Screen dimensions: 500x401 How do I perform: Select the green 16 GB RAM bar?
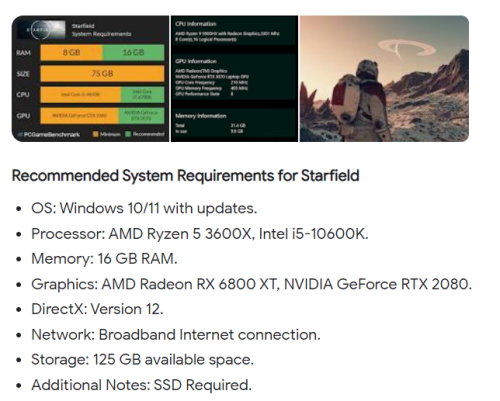(x=133, y=53)
